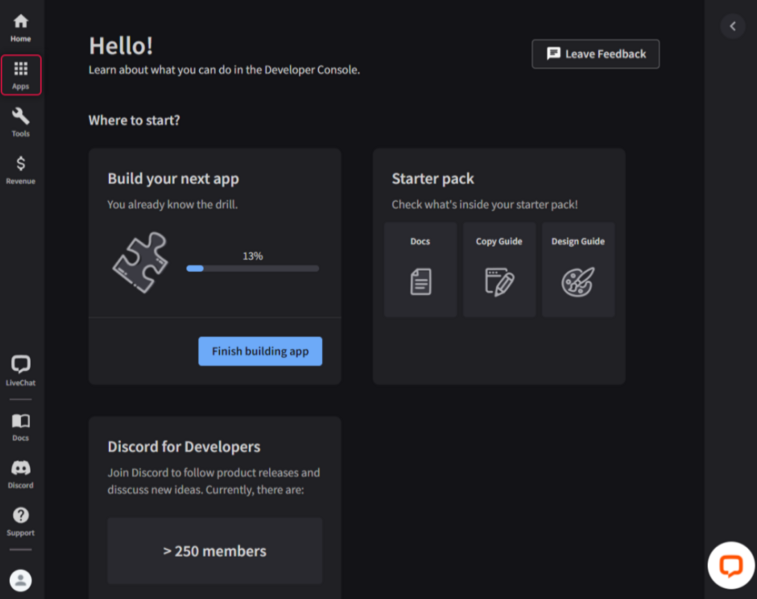Viewport: 757px width, 599px height.
Task: Open the Tools wrench section
Action: click(x=21, y=122)
